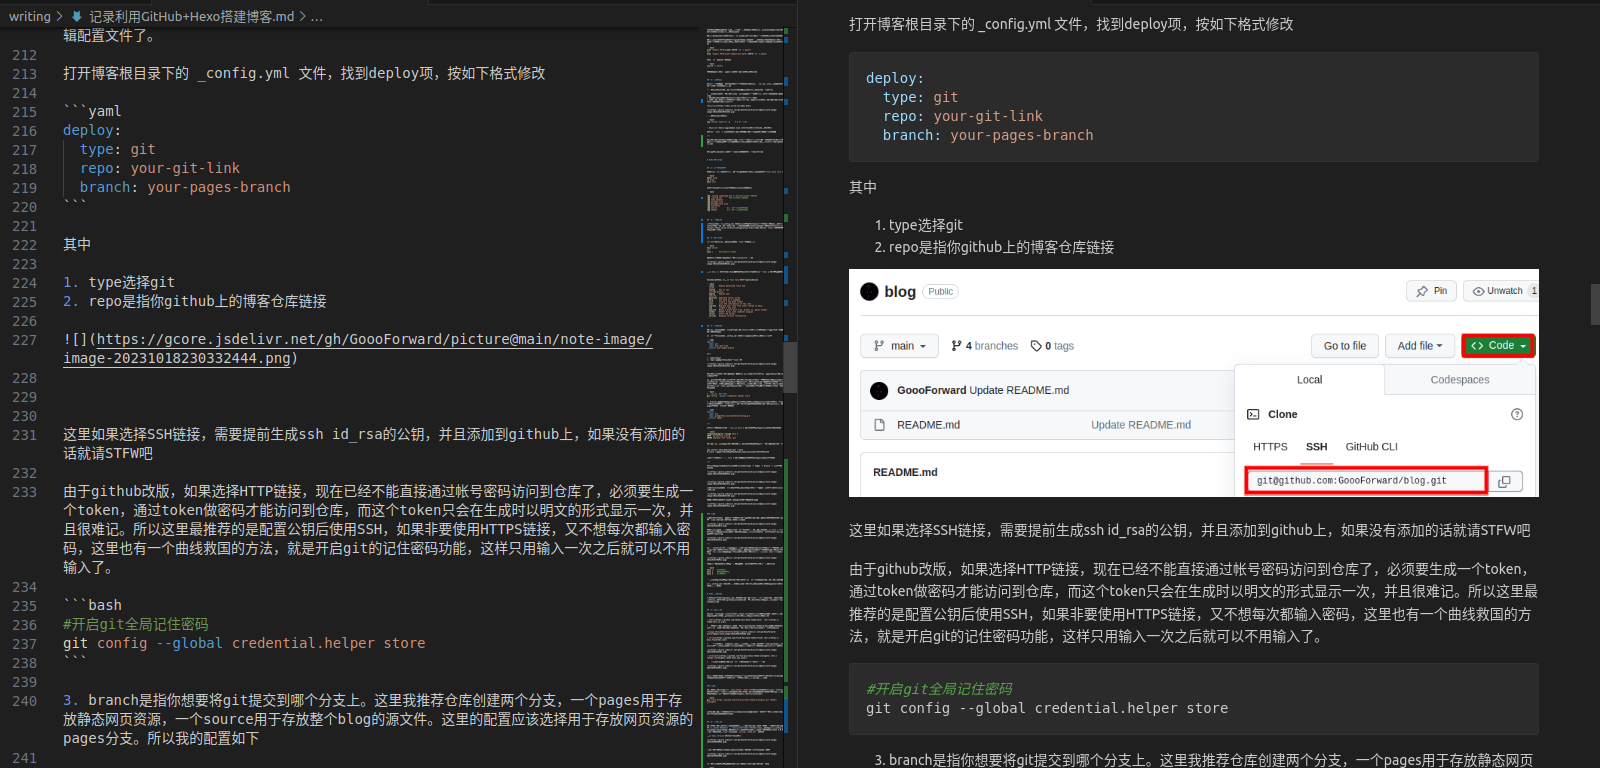Click the editor paragraph starting "这里如果选择SSH链接"
The image size is (1600, 768).
375,444
